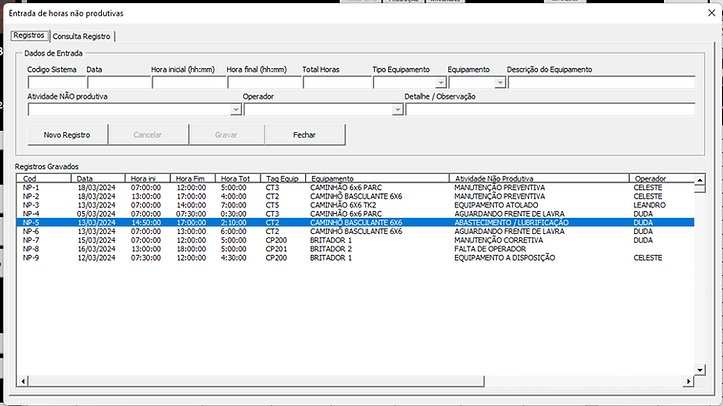Select record NP-6 in the list
The height and width of the screenshot is (406, 723).
355,231
